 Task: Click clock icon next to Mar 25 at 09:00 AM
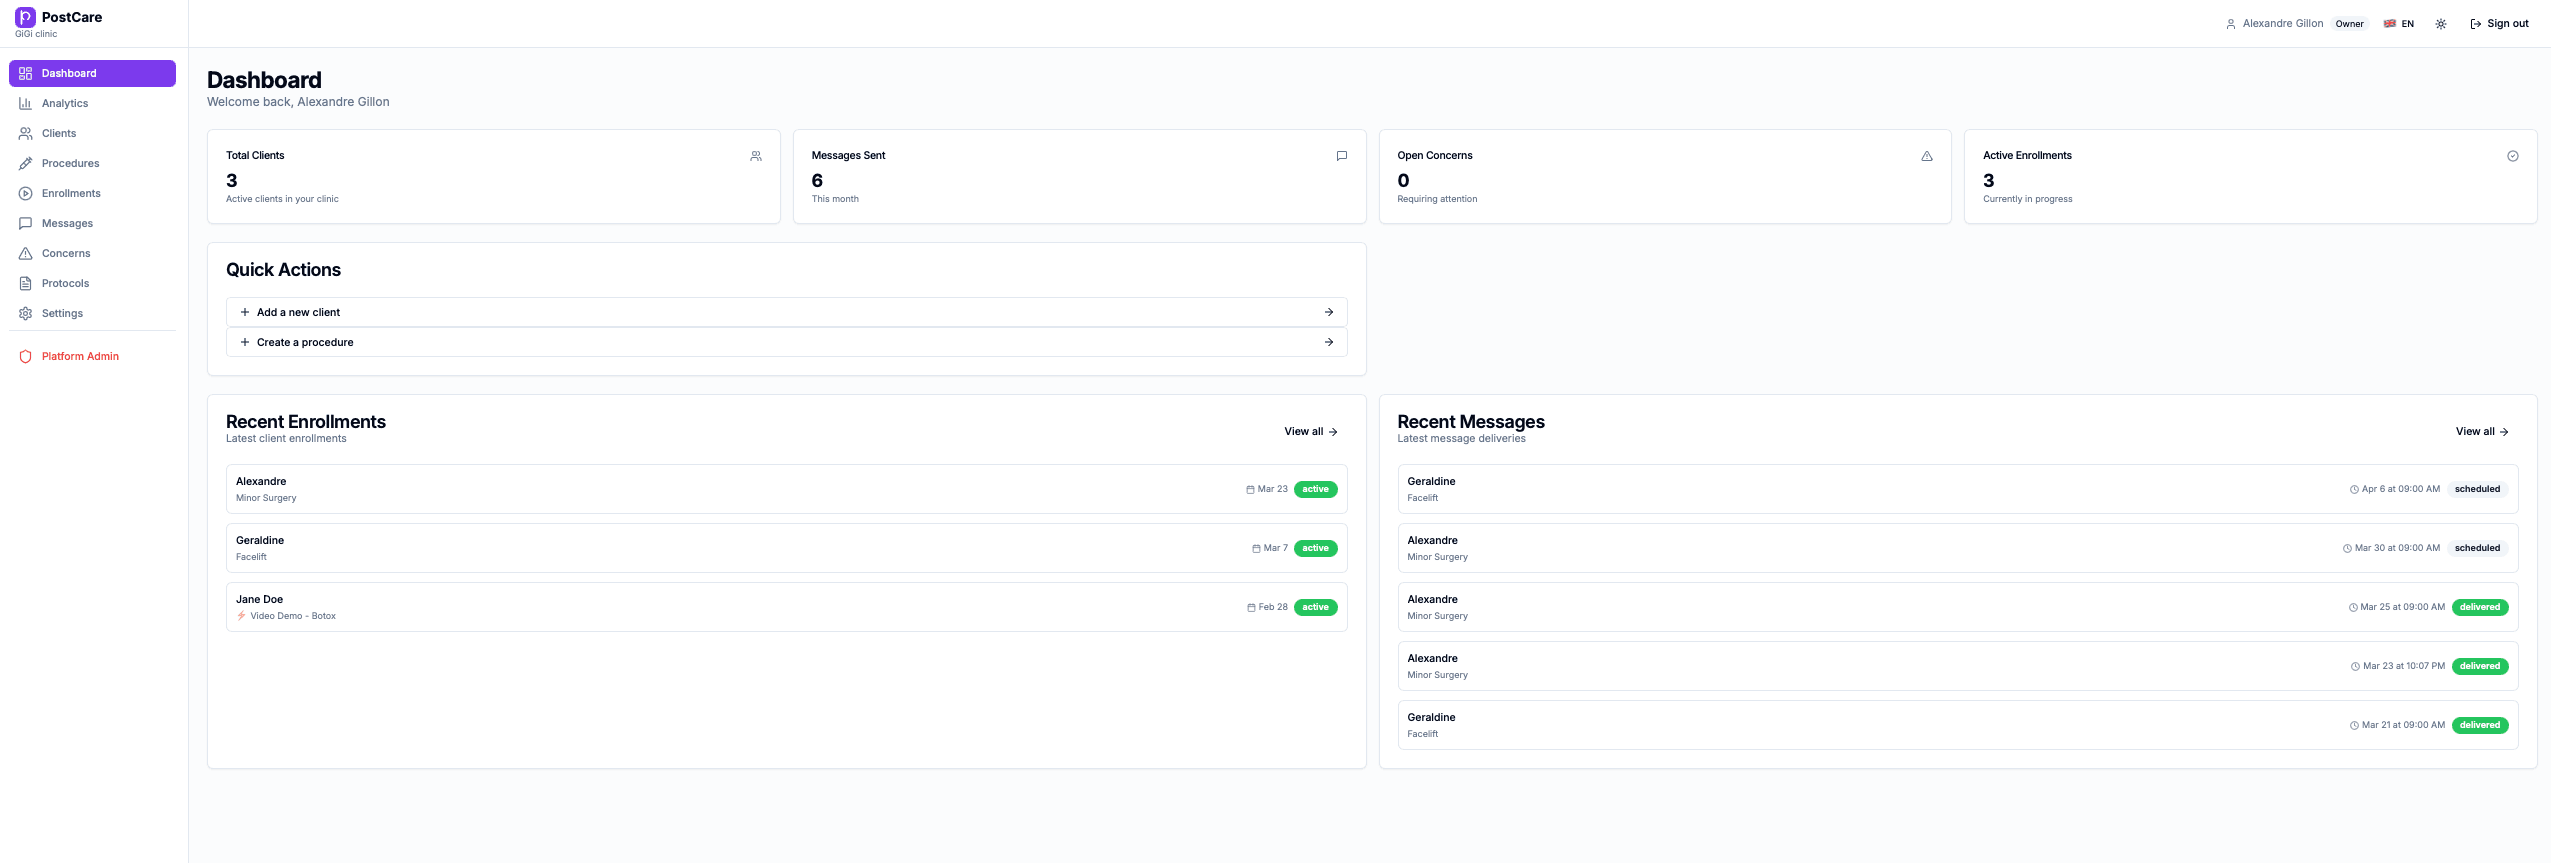pyautogui.click(x=2353, y=608)
